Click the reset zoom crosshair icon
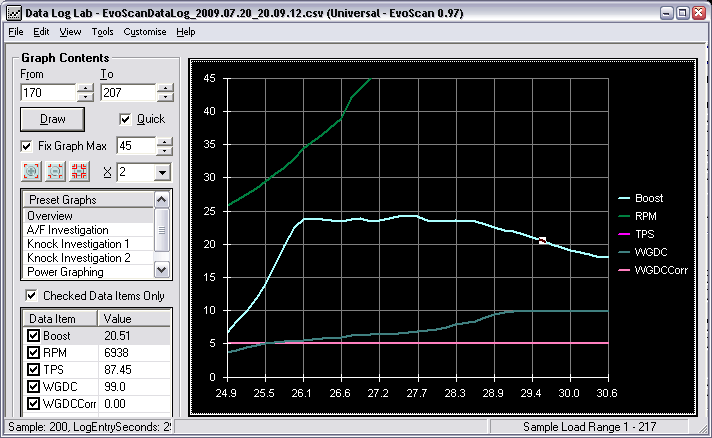The image size is (712, 438). click(79, 172)
